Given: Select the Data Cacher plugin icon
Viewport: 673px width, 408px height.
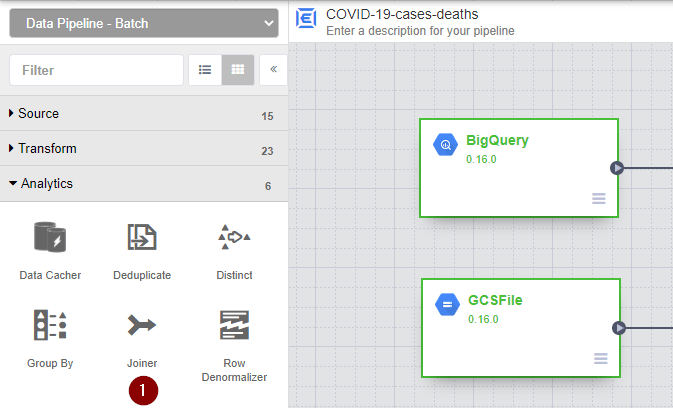Looking at the screenshot, I should (50, 238).
